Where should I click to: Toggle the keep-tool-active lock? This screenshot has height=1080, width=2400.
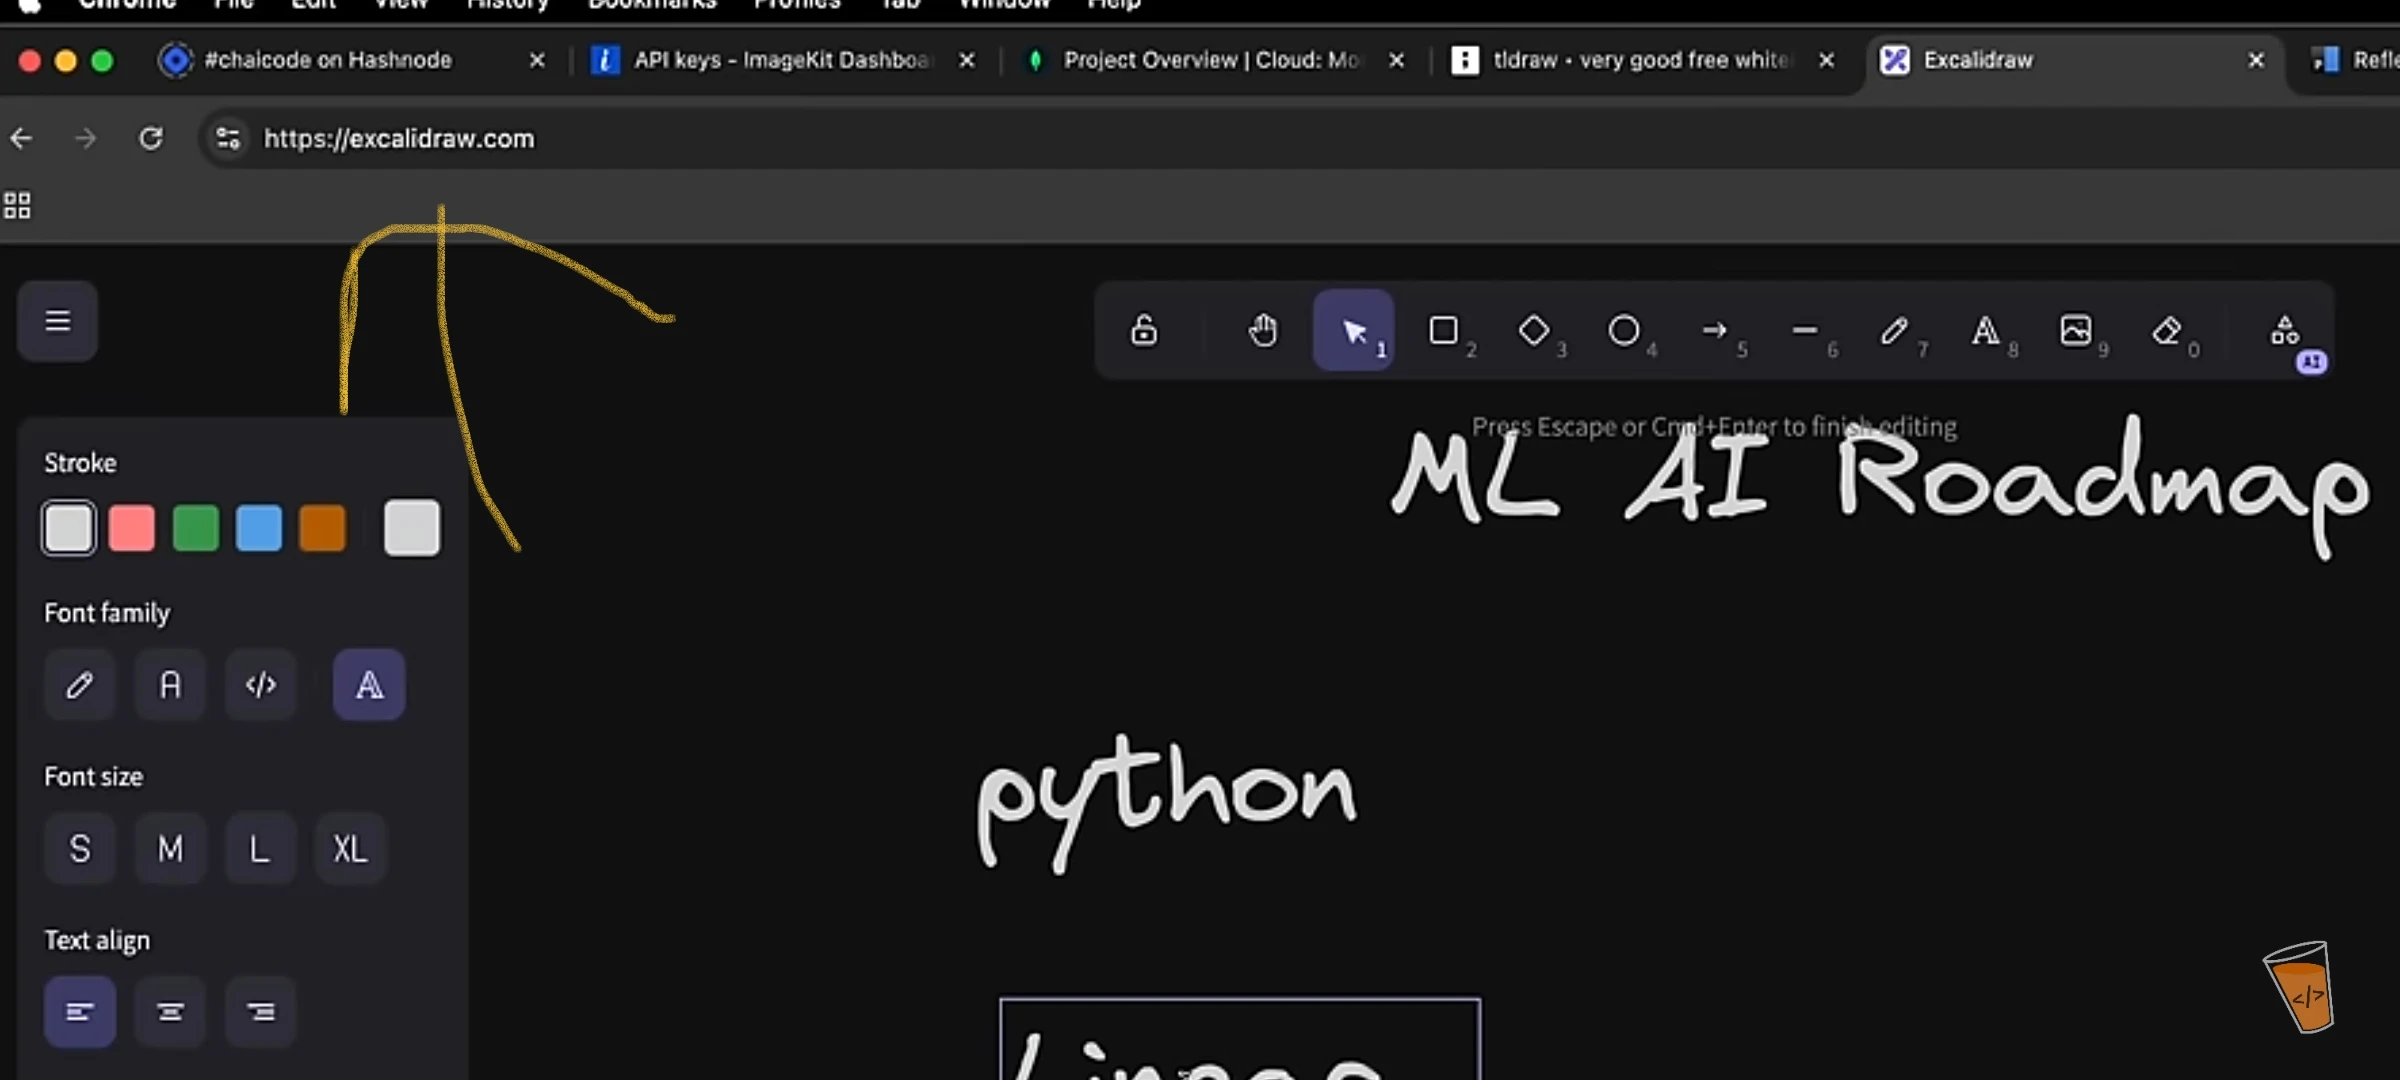tap(1144, 331)
